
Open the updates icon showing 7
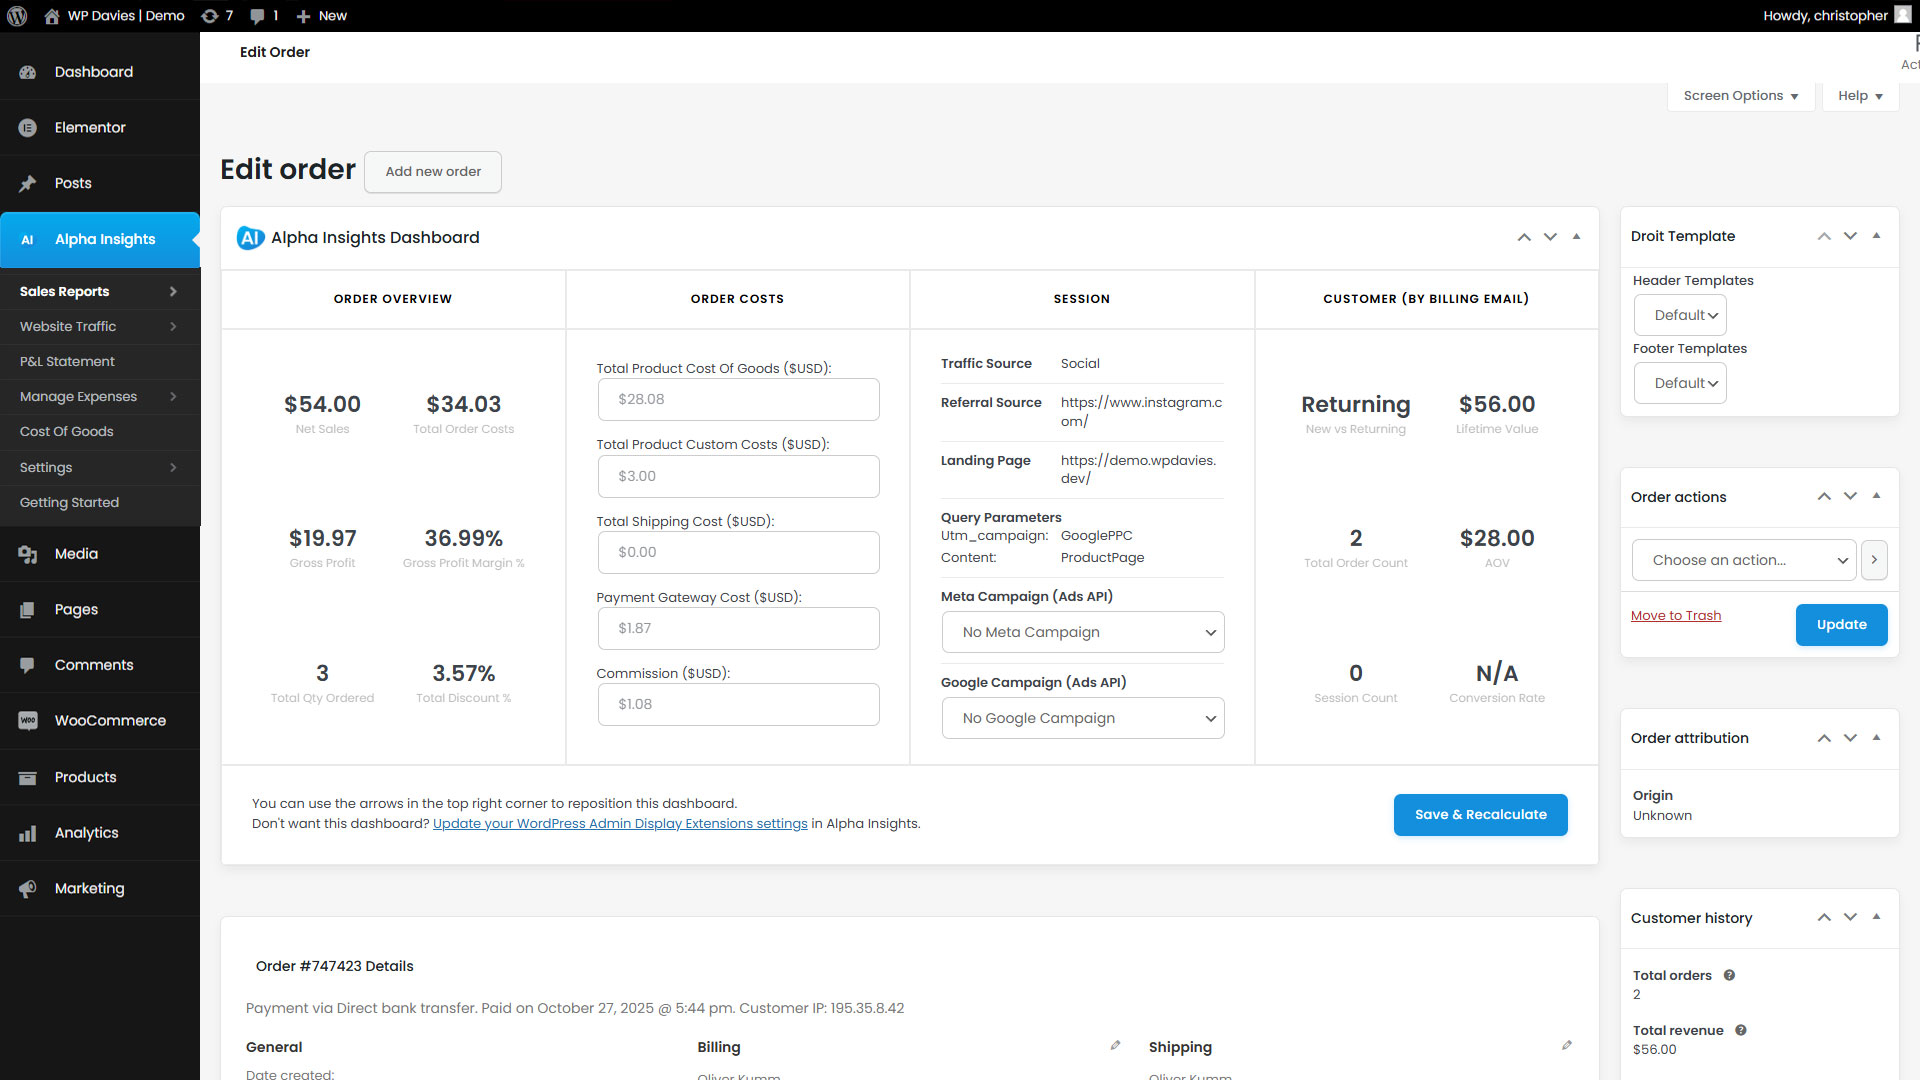tap(210, 16)
